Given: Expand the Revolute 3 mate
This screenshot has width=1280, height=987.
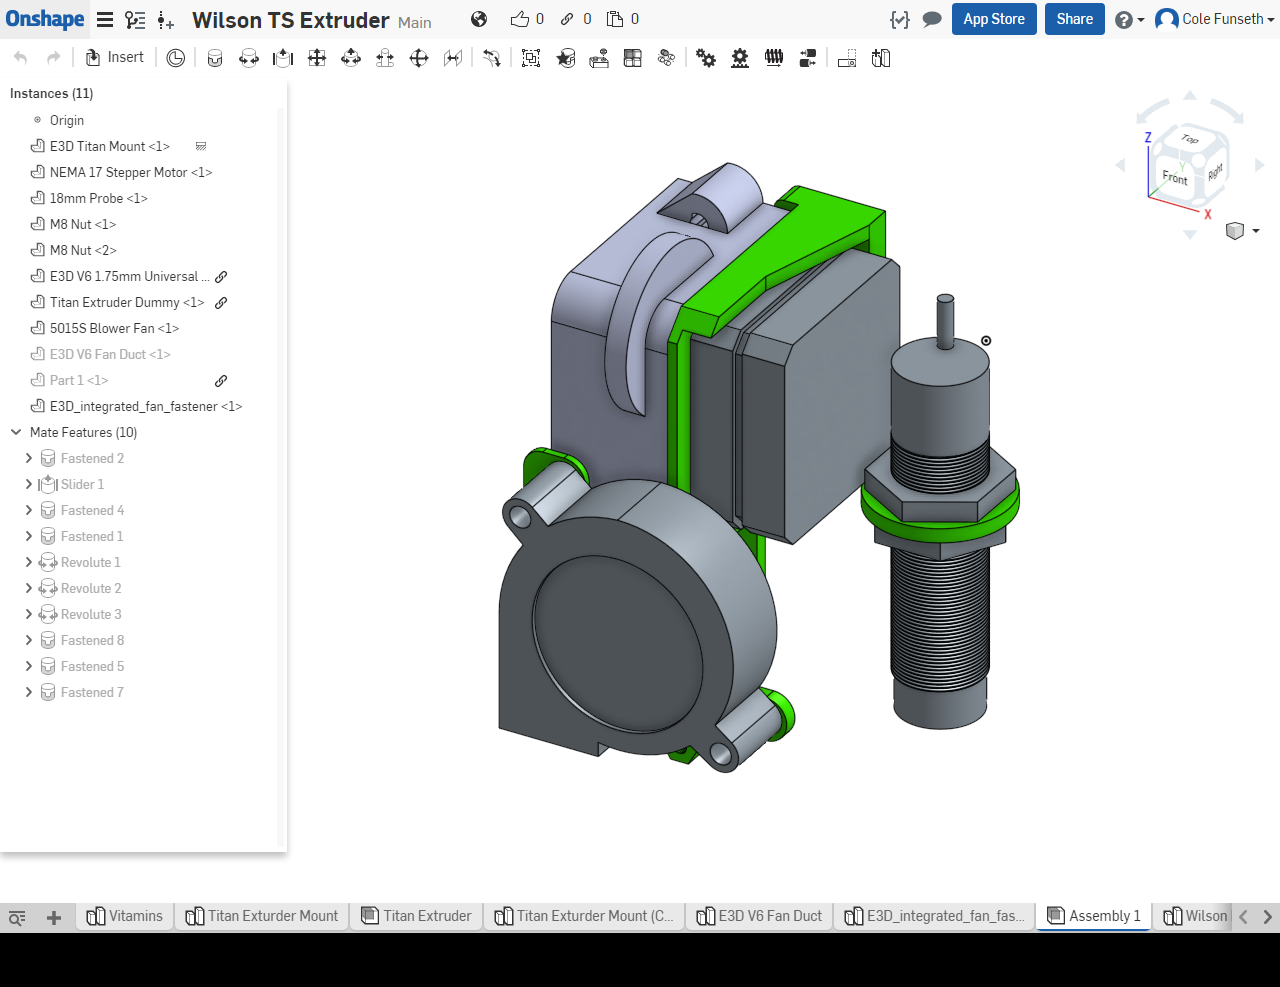Looking at the screenshot, I should click(x=29, y=614).
